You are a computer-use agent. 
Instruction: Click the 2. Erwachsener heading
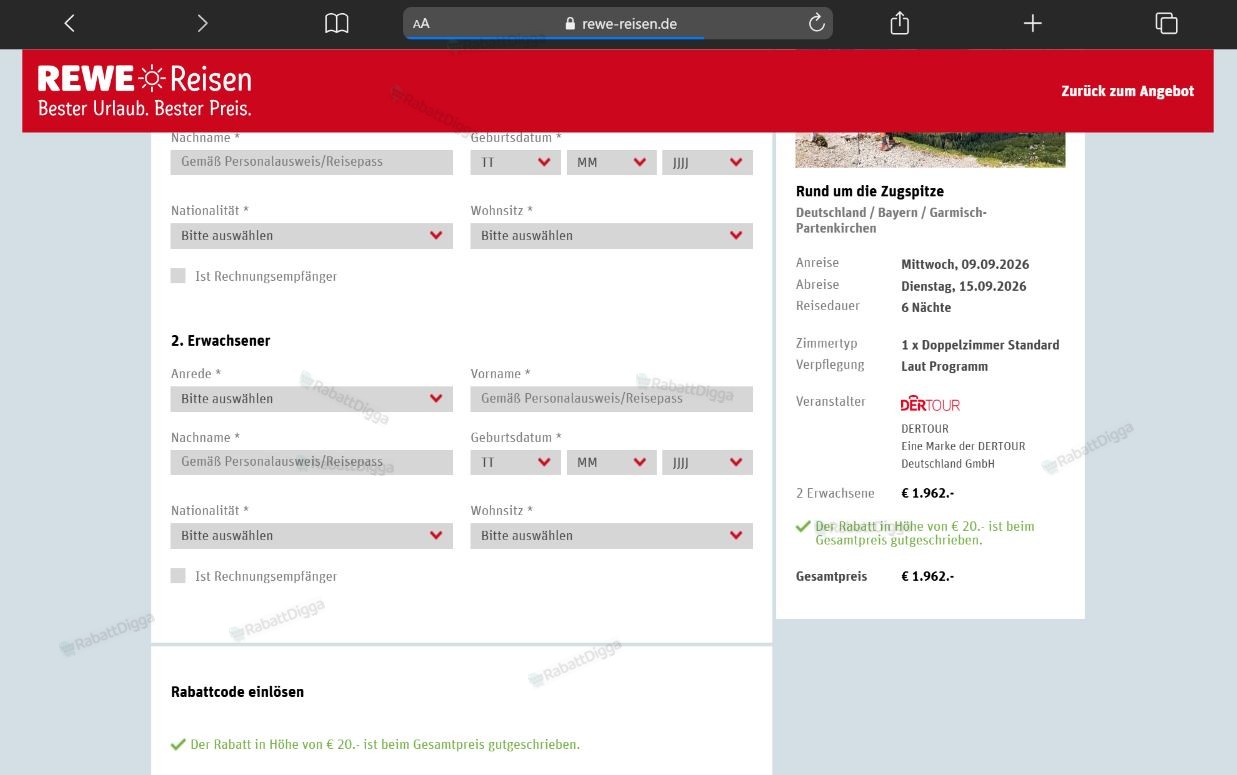pyautogui.click(x=221, y=341)
